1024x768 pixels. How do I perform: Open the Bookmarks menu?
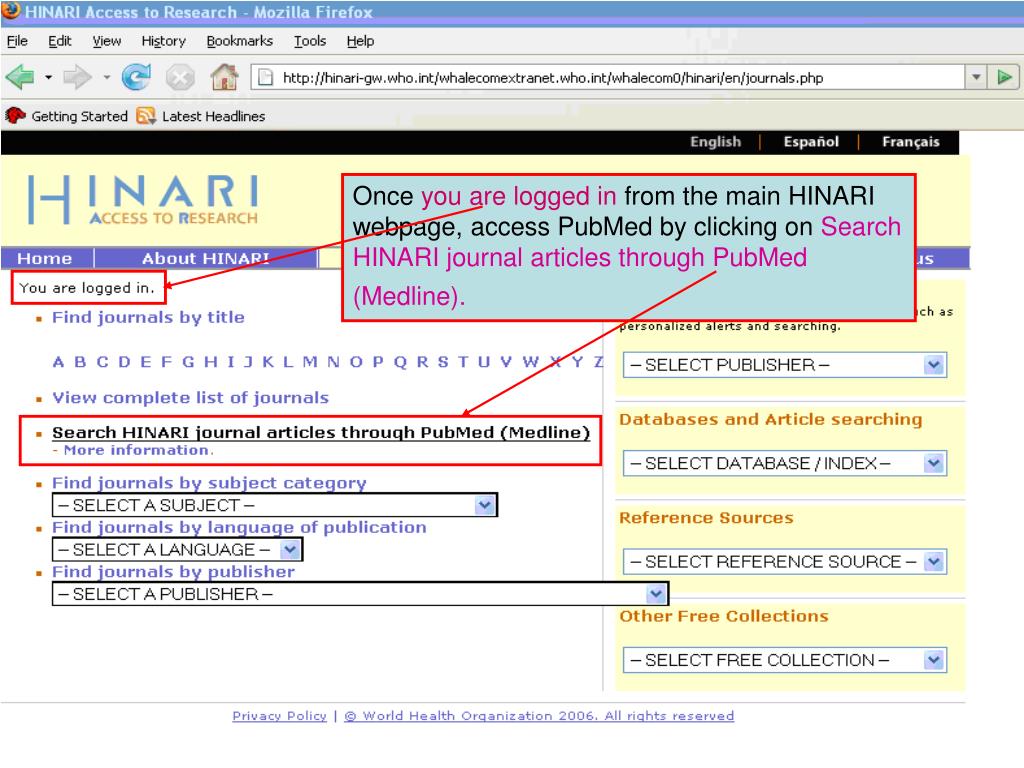pyautogui.click(x=240, y=41)
